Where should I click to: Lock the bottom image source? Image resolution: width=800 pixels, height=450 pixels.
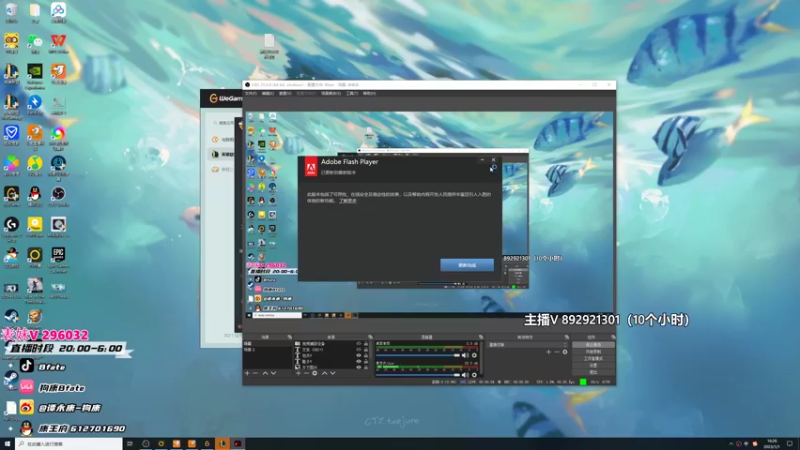(366, 367)
